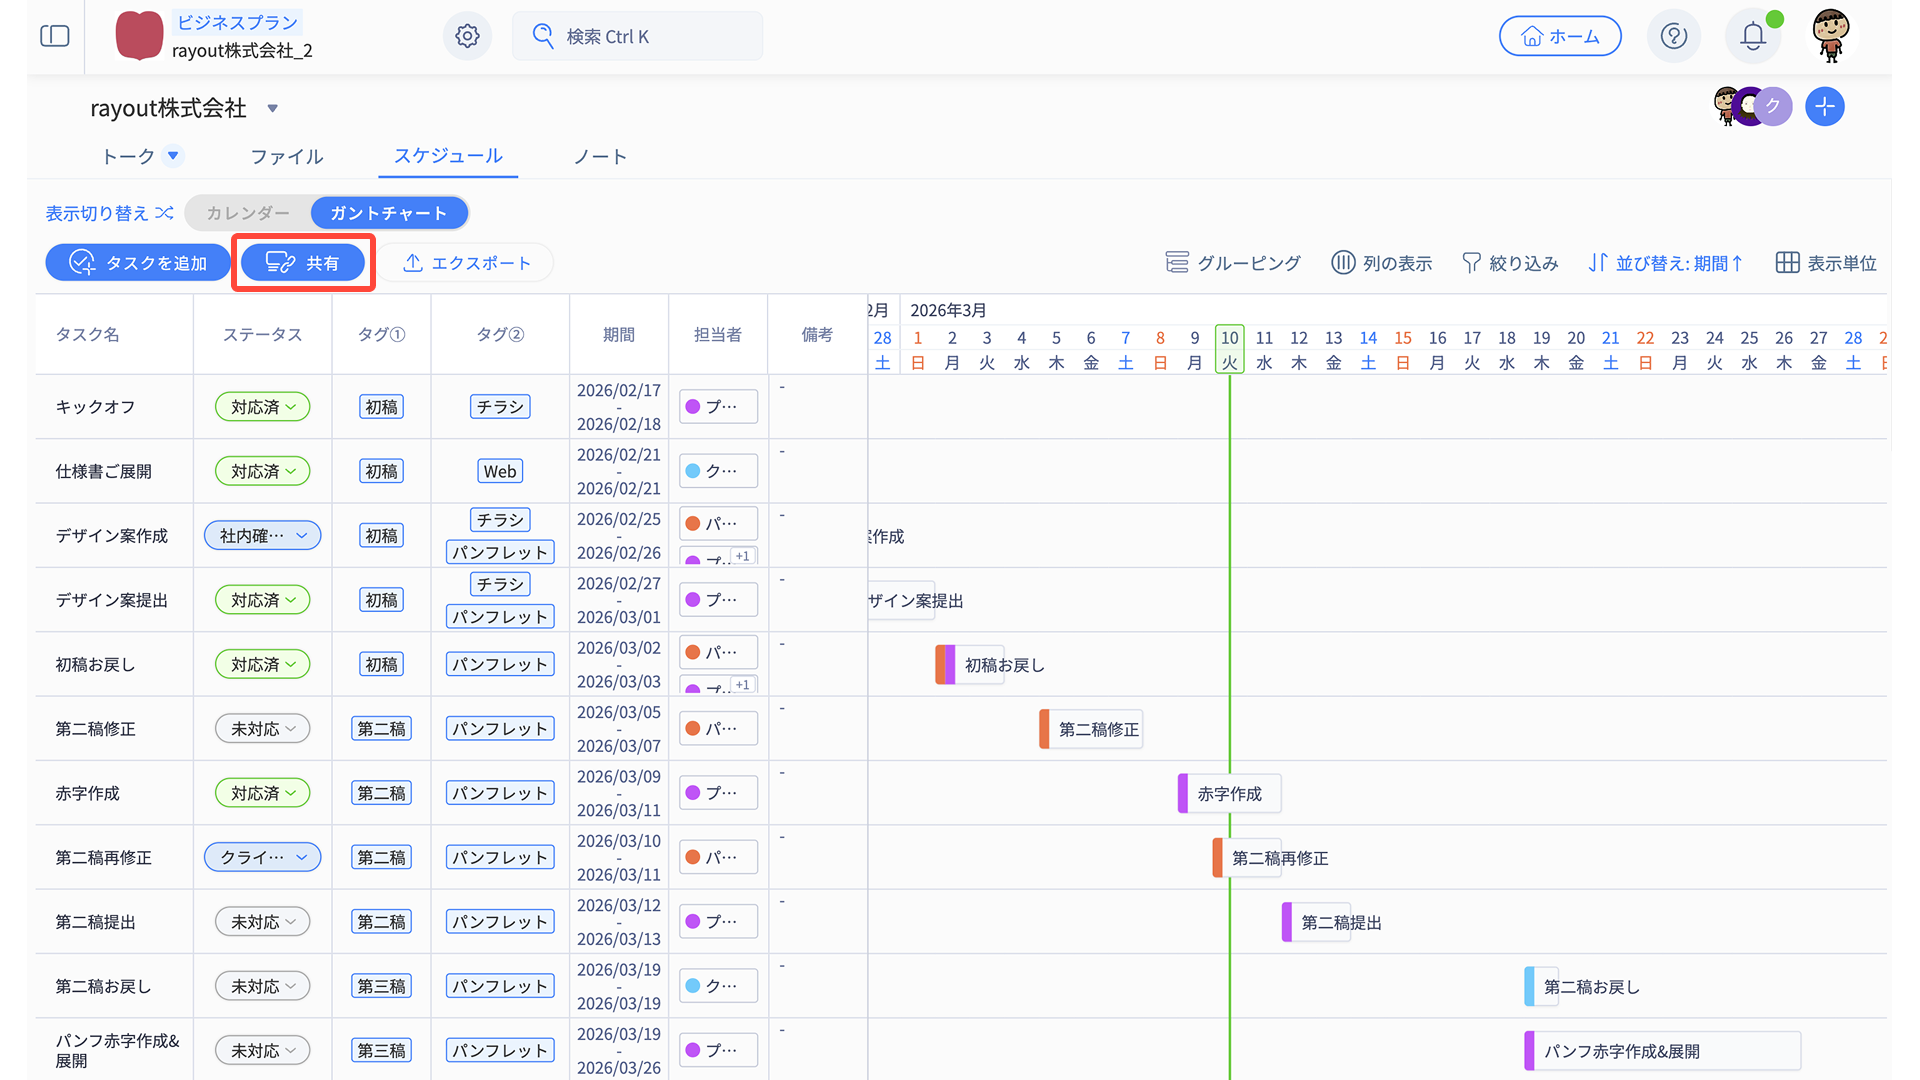Expand the rayout株式会社 project dropdown arrow
Image resolution: width=1920 pixels, height=1080 pixels.
click(x=272, y=108)
